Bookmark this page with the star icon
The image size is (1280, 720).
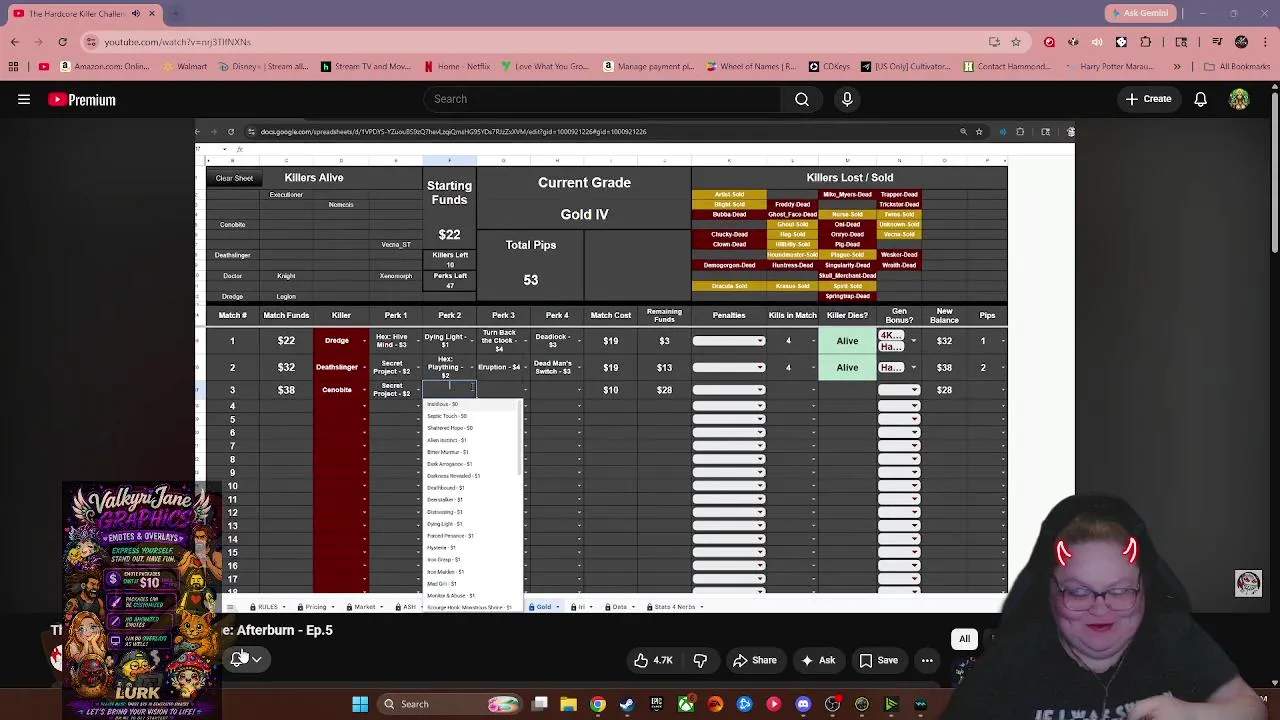(x=1016, y=42)
